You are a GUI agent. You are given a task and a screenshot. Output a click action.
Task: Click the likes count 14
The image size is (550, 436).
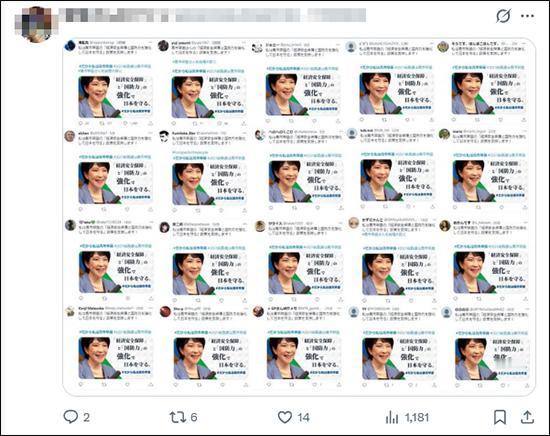(x=303, y=417)
